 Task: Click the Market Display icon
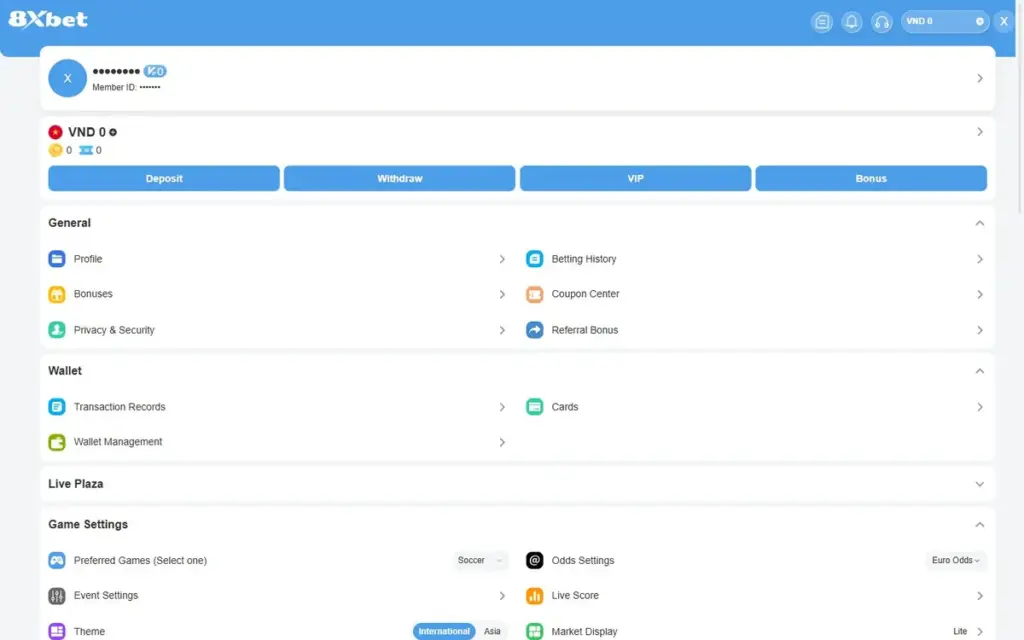point(534,631)
